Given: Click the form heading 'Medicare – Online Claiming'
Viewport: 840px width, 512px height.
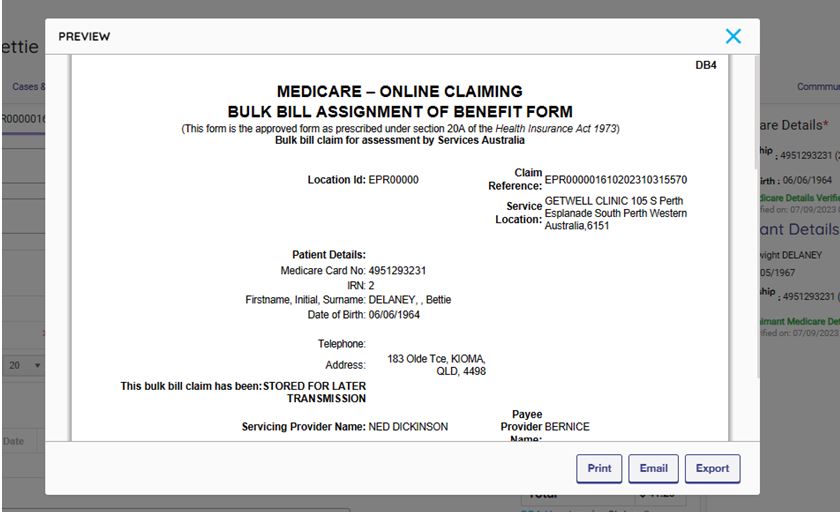Looking at the screenshot, I should [399, 92].
